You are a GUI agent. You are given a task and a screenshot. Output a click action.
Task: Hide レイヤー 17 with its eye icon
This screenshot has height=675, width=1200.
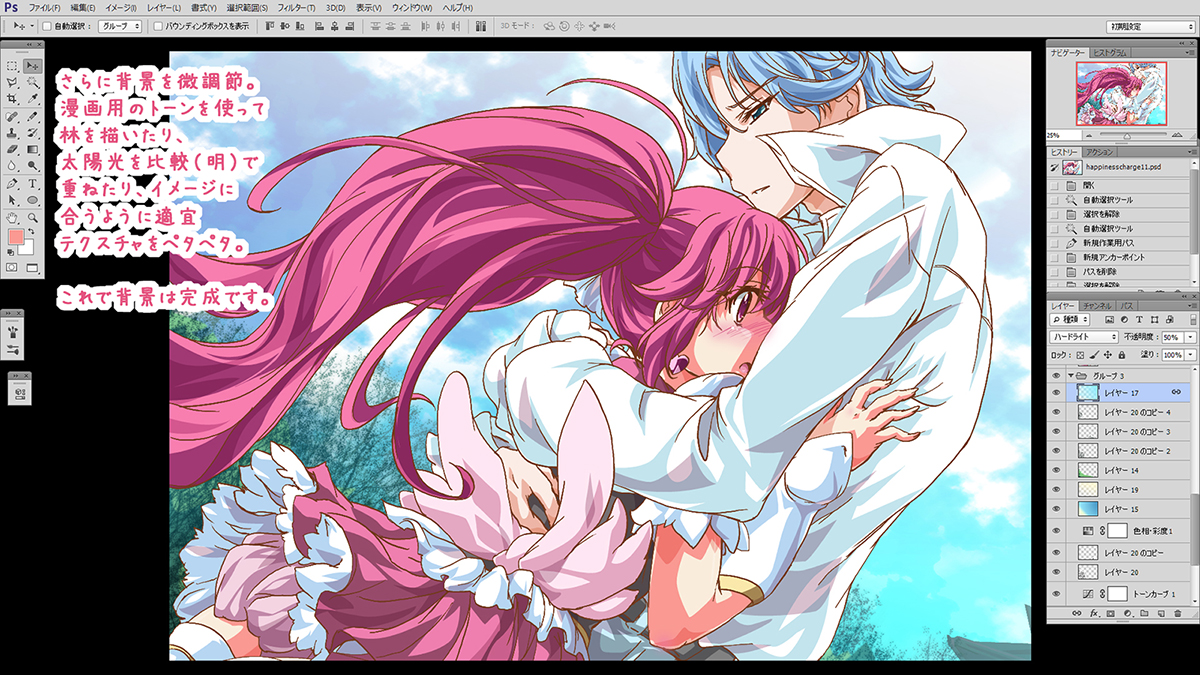(x=1057, y=393)
